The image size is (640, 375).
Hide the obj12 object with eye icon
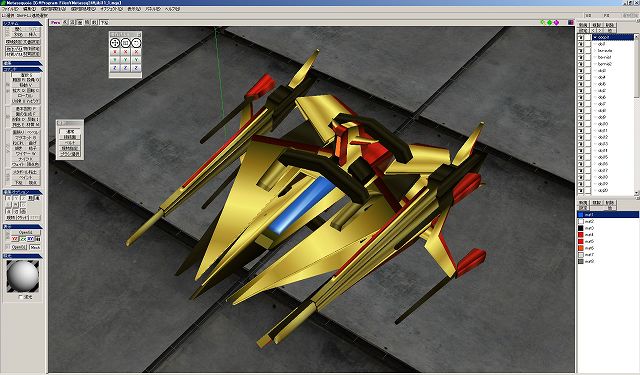click(x=581, y=138)
